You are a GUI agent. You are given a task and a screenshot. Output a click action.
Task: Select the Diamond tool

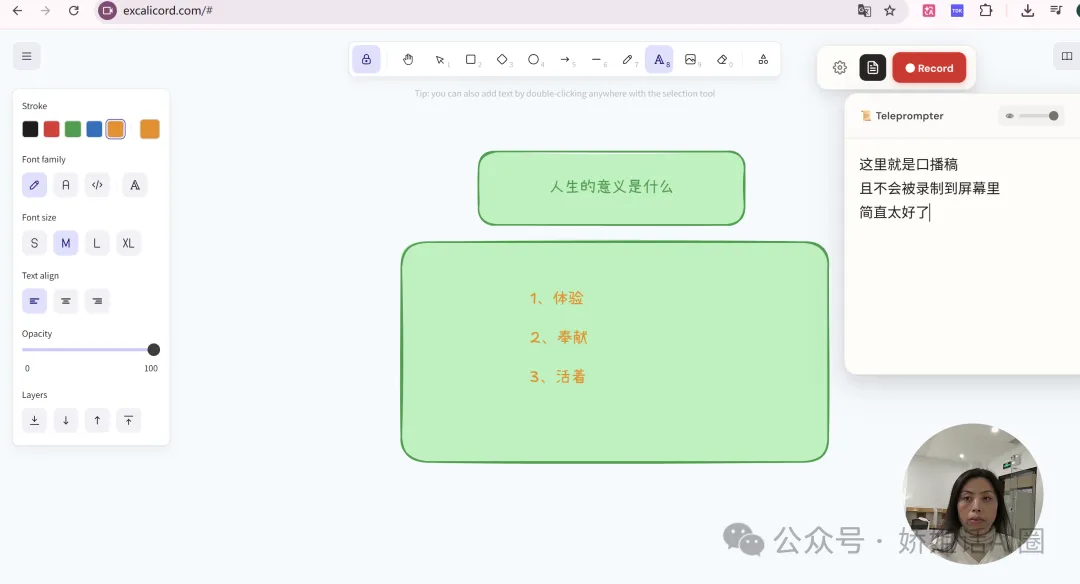(x=503, y=59)
